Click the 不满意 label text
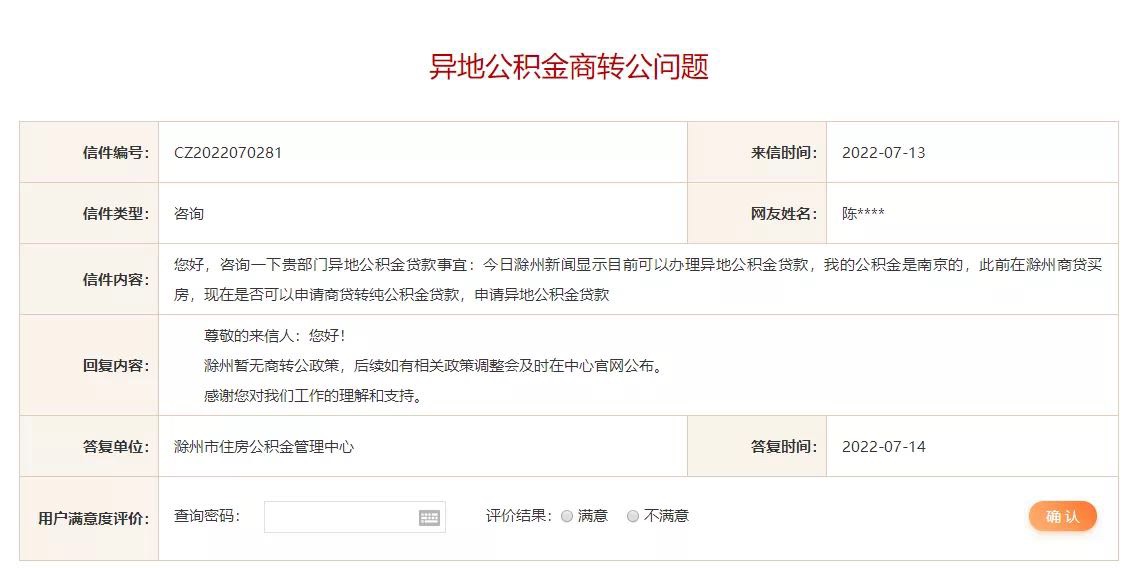 coord(666,516)
